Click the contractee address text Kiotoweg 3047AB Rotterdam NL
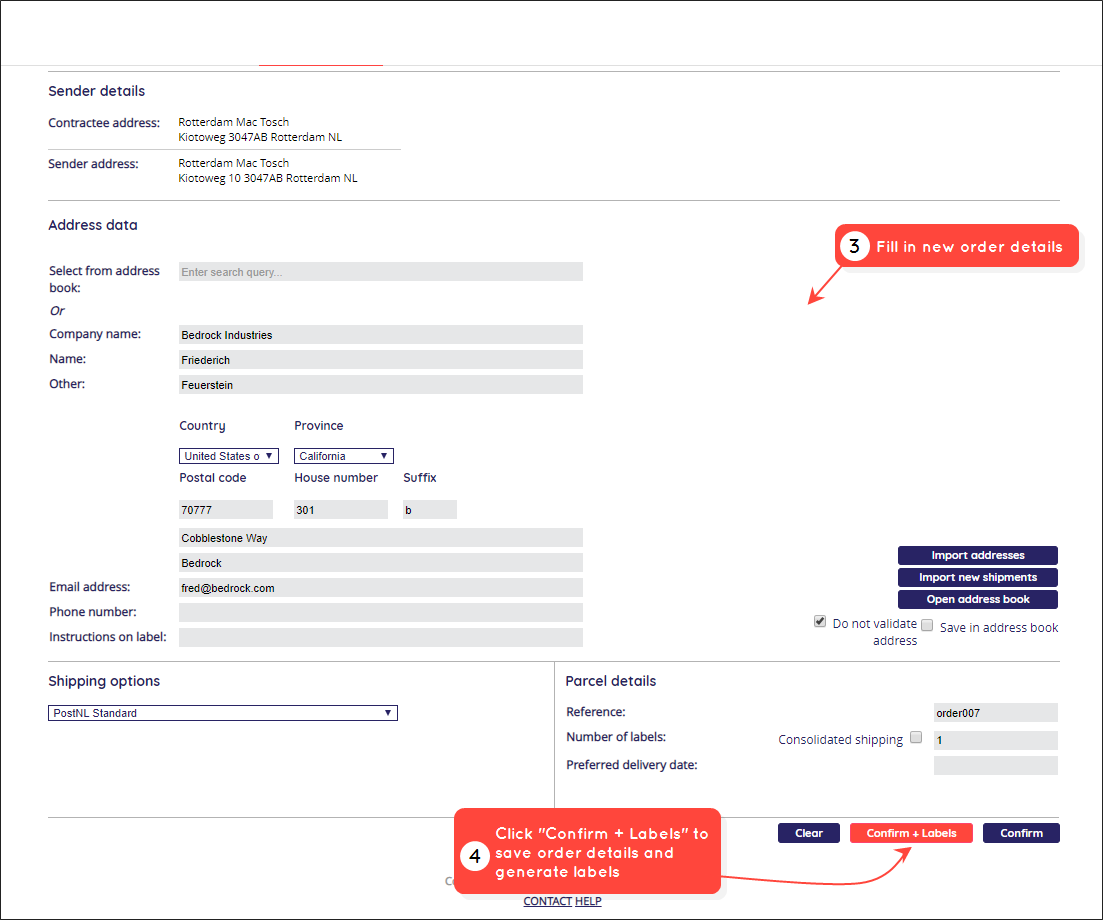Image resolution: width=1103 pixels, height=920 pixels. coord(260,137)
